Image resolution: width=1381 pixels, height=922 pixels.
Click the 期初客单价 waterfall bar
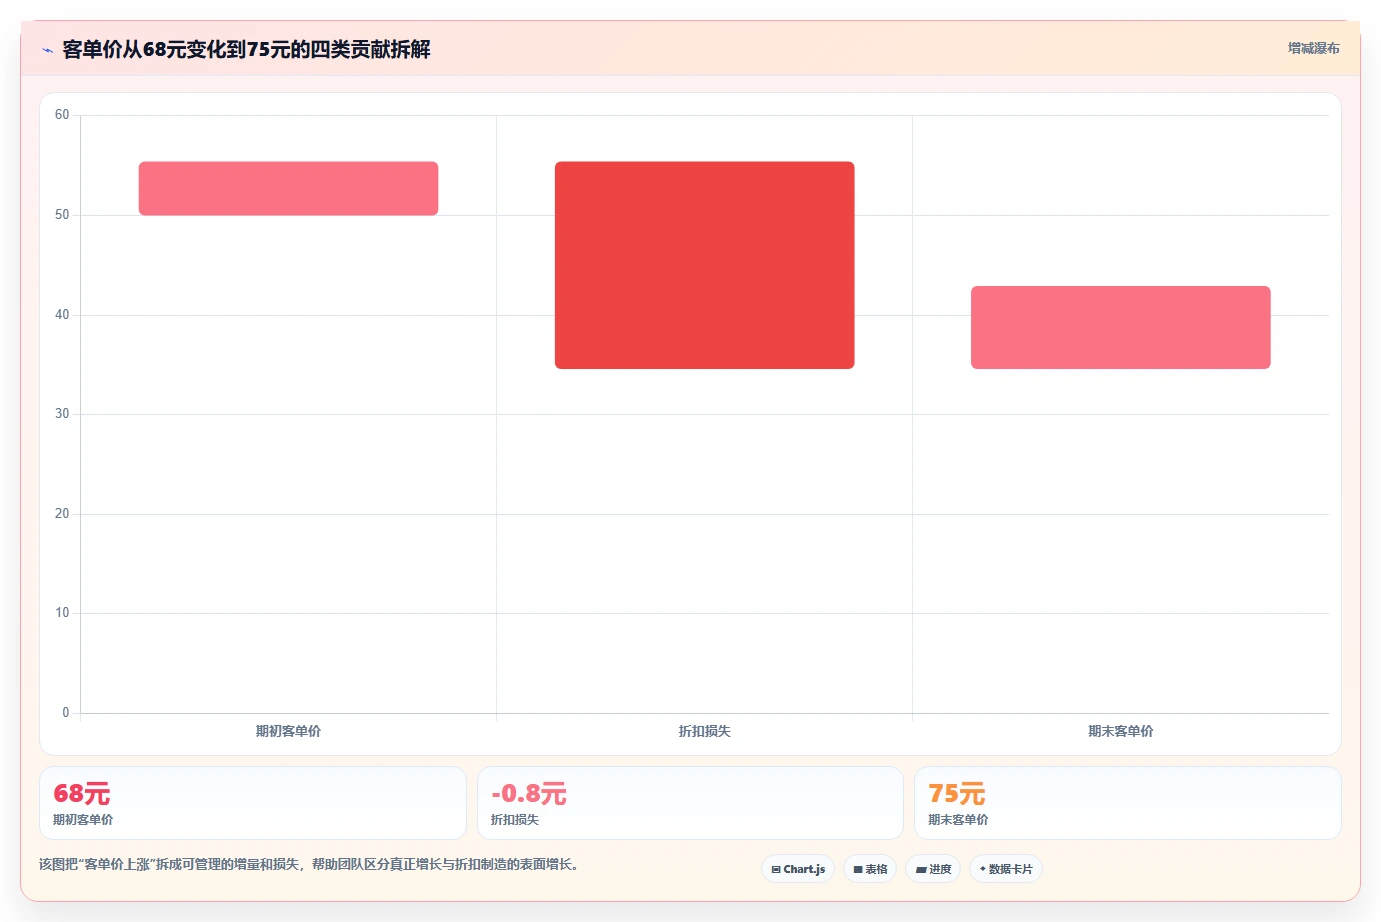(288, 188)
